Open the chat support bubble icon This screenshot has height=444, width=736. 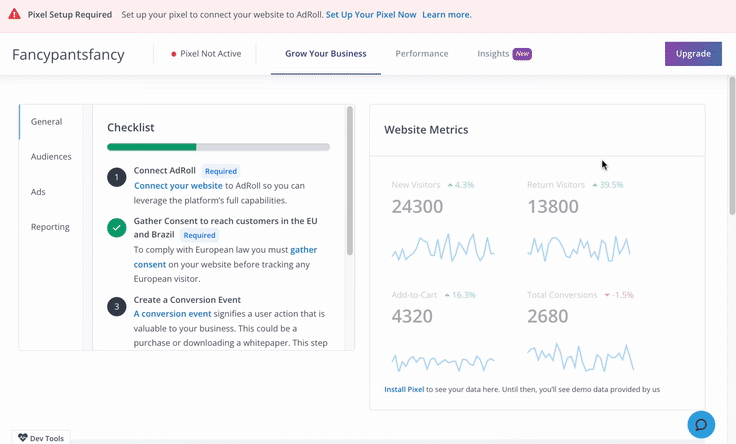(x=701, y=424)
